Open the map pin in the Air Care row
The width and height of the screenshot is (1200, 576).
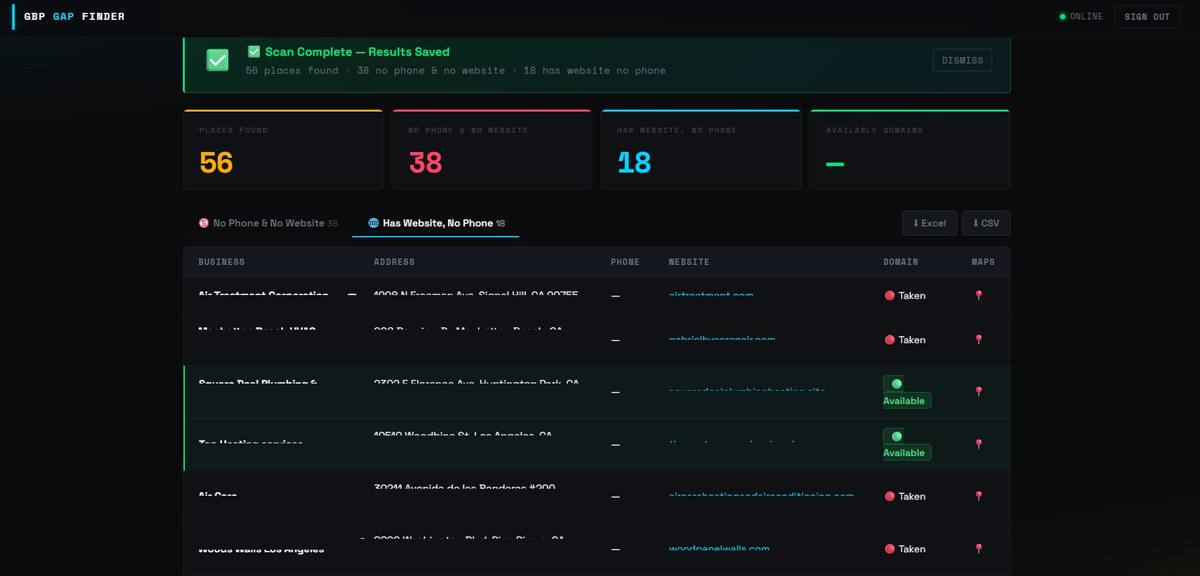pyautogui.click(x=978, y=496)
